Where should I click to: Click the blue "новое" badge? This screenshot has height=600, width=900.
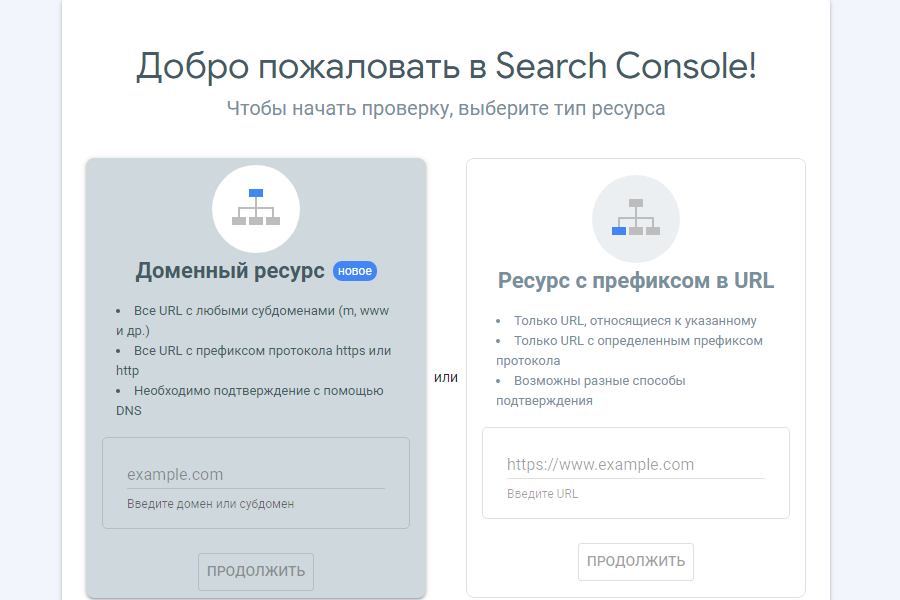[355, 271]
